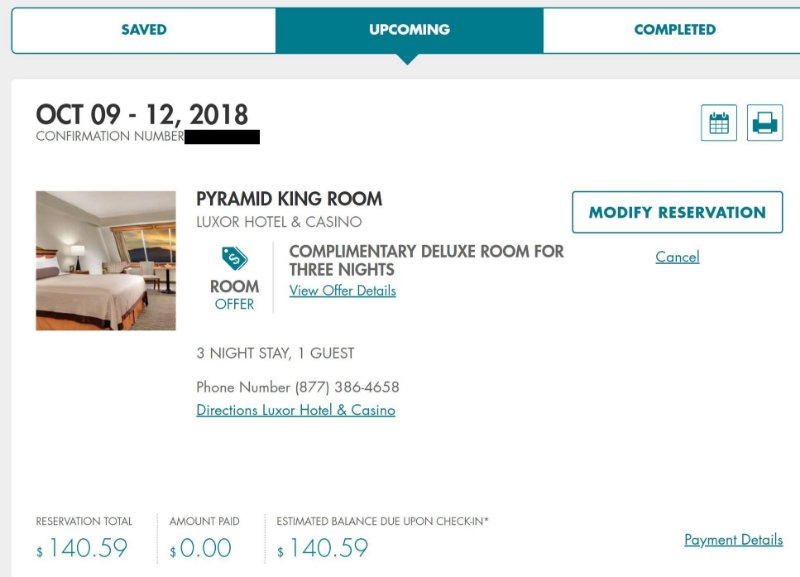Image resolution: width=800 pixels, height=577 pixels.
Task: Select the Upcoming tab
Action: coord(409,30)
